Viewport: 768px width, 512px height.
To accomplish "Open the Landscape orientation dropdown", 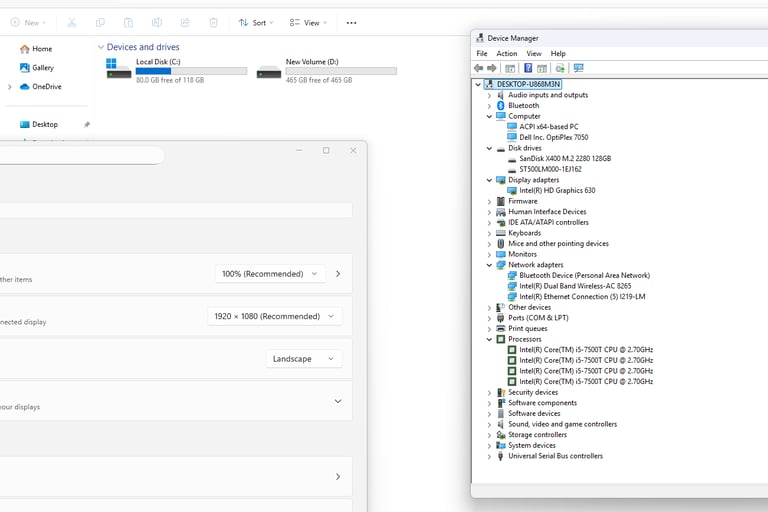I will (304, 359).
